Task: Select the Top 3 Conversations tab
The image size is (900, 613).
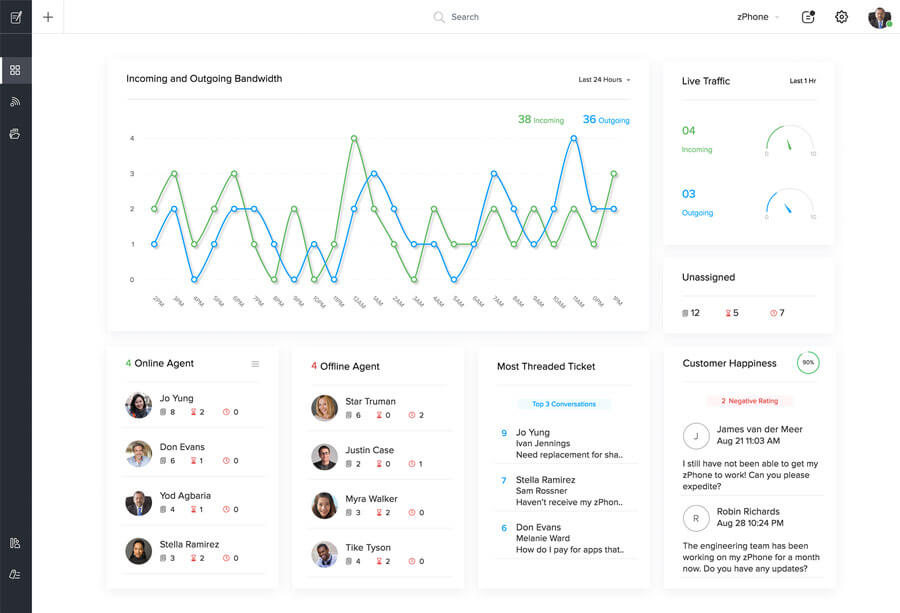Action: pyautogui.click(x=563, y=404)
